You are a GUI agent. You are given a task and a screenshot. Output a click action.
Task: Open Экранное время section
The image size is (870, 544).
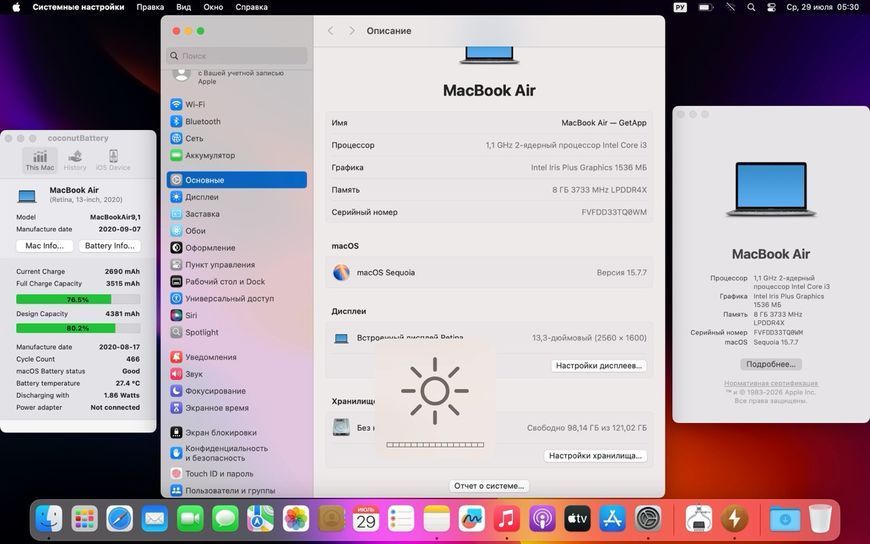pos(236,408)
